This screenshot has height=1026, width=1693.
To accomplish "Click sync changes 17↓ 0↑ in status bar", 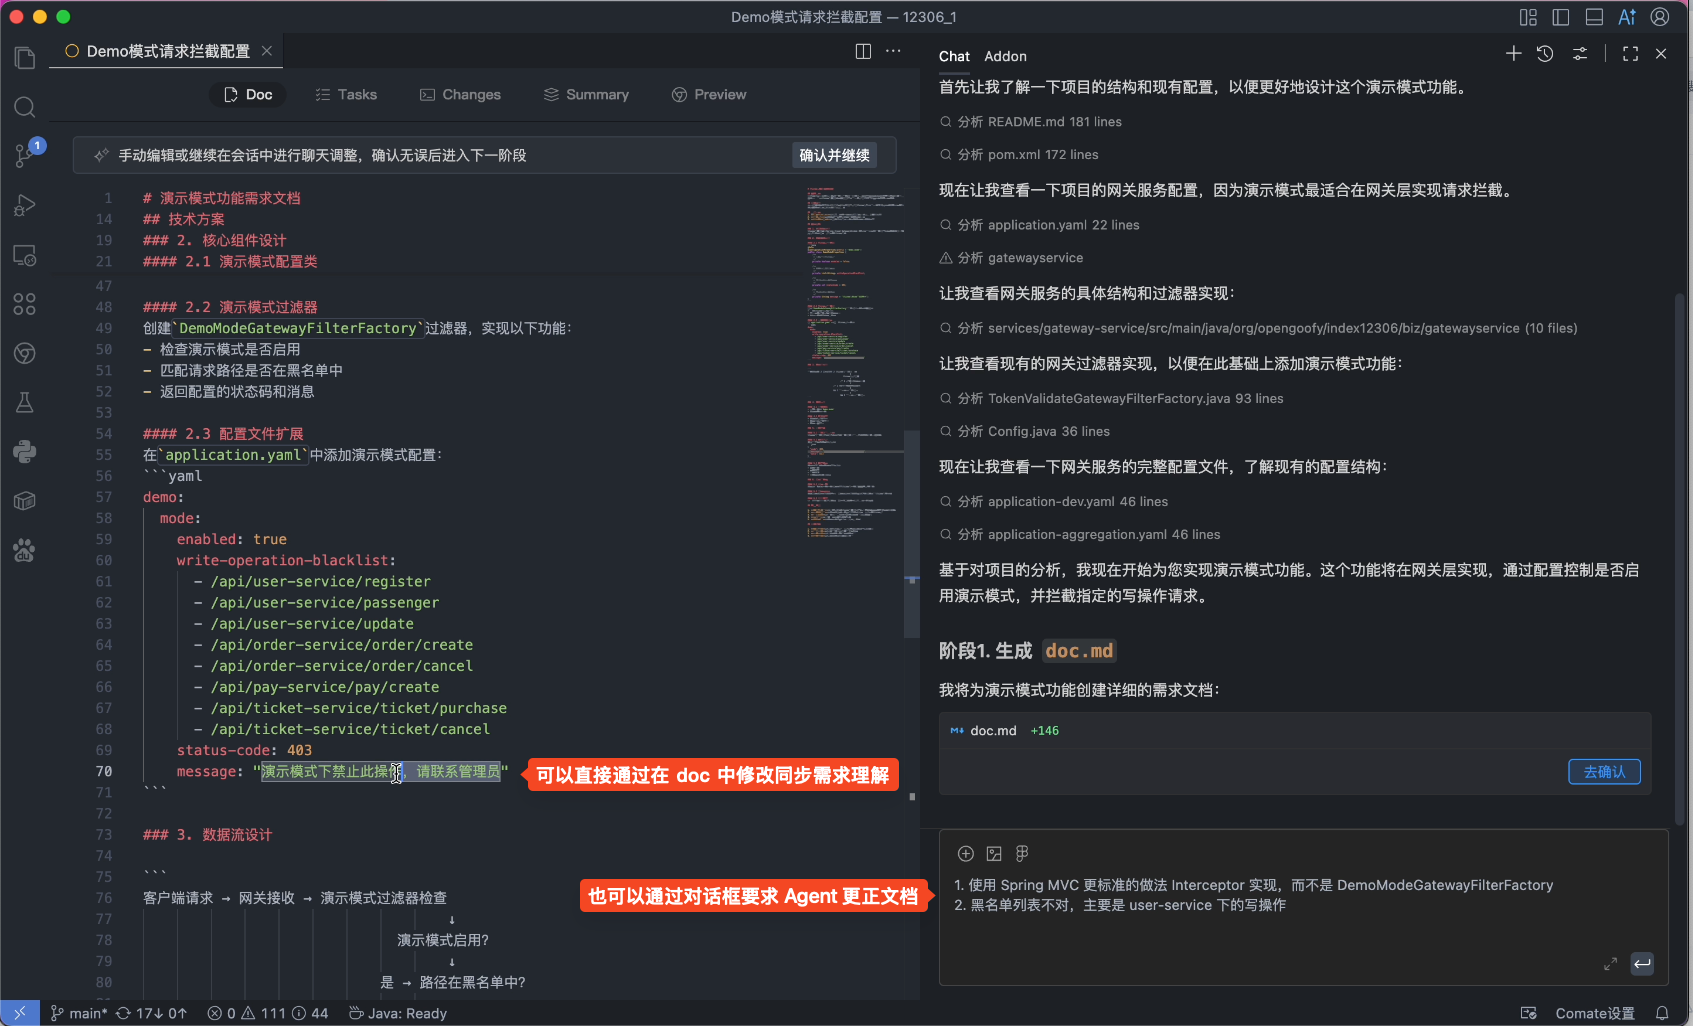I will (x=151, y=1013).
